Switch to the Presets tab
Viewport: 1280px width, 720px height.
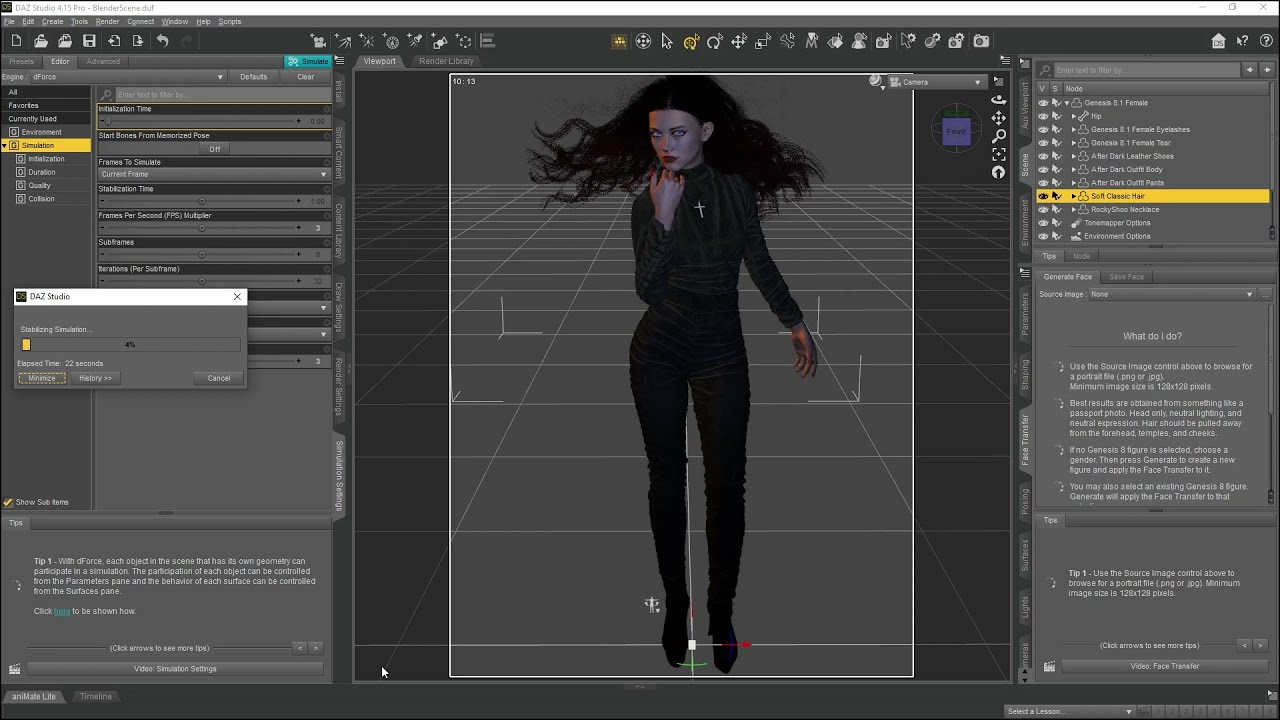(21, 61)
